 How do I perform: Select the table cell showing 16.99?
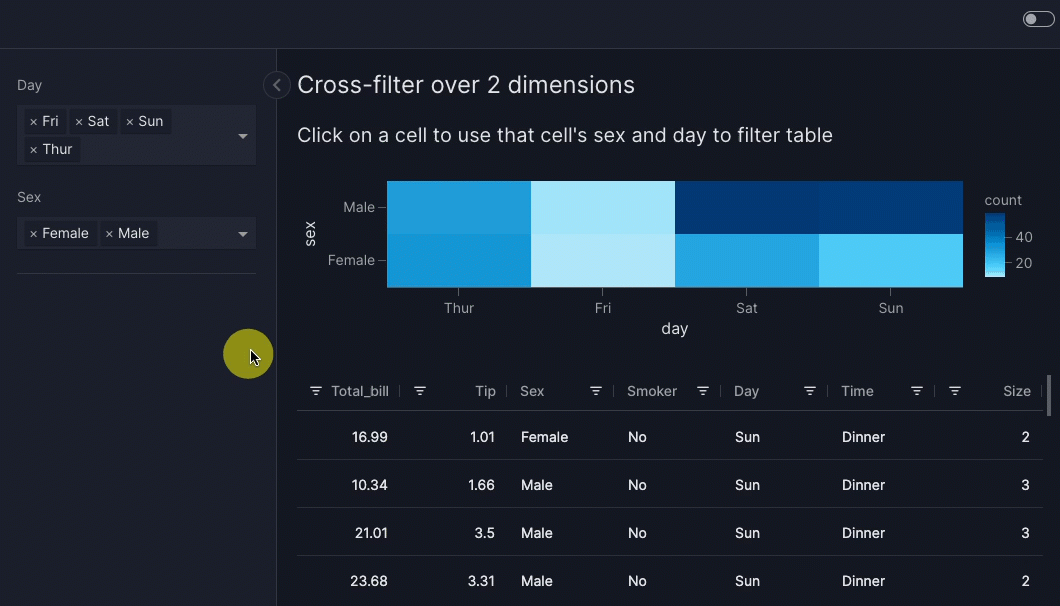369,437
